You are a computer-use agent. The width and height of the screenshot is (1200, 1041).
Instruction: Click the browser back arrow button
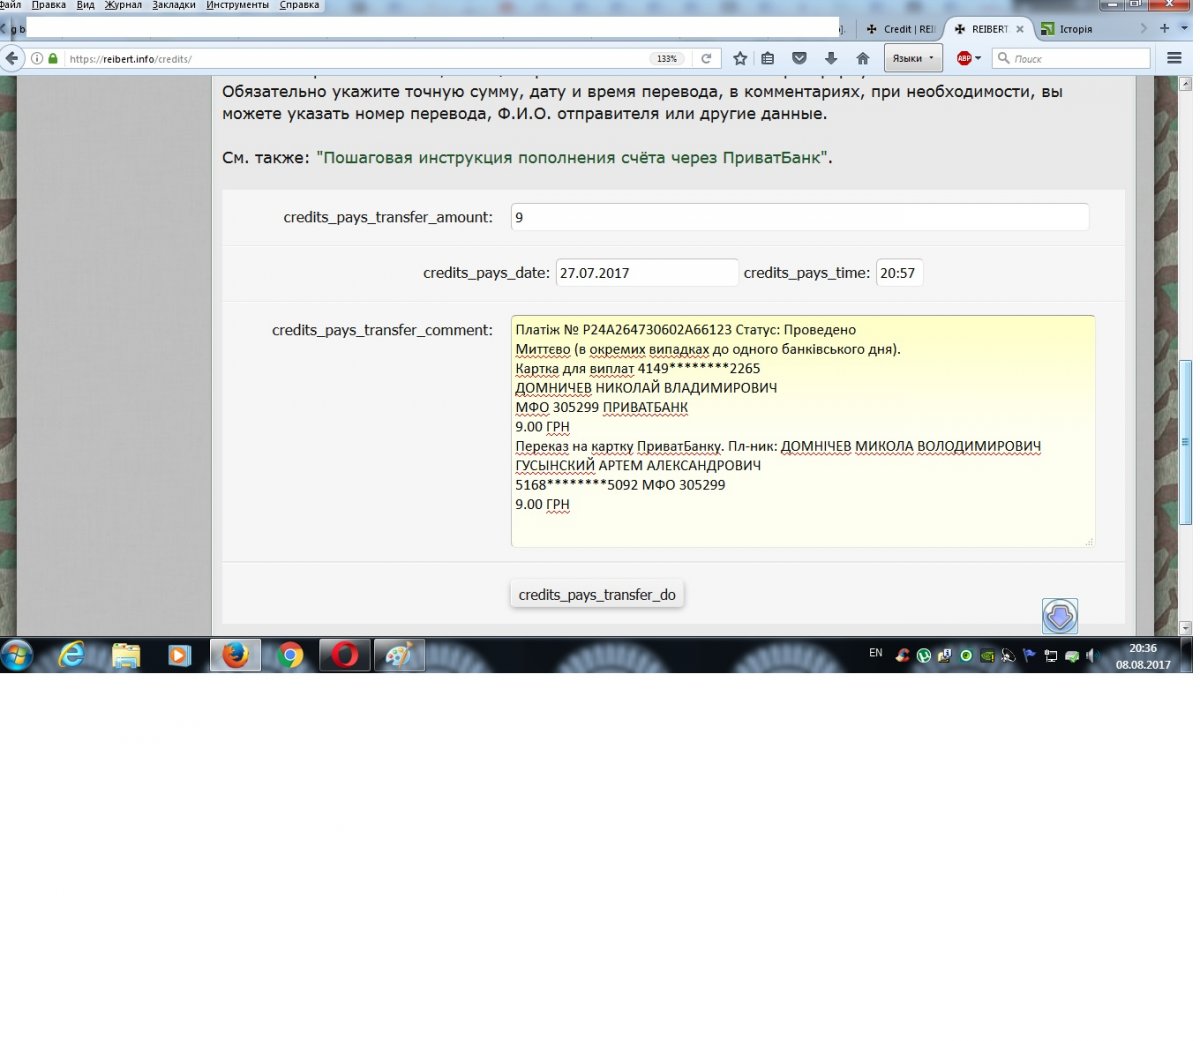click(11, 59)
